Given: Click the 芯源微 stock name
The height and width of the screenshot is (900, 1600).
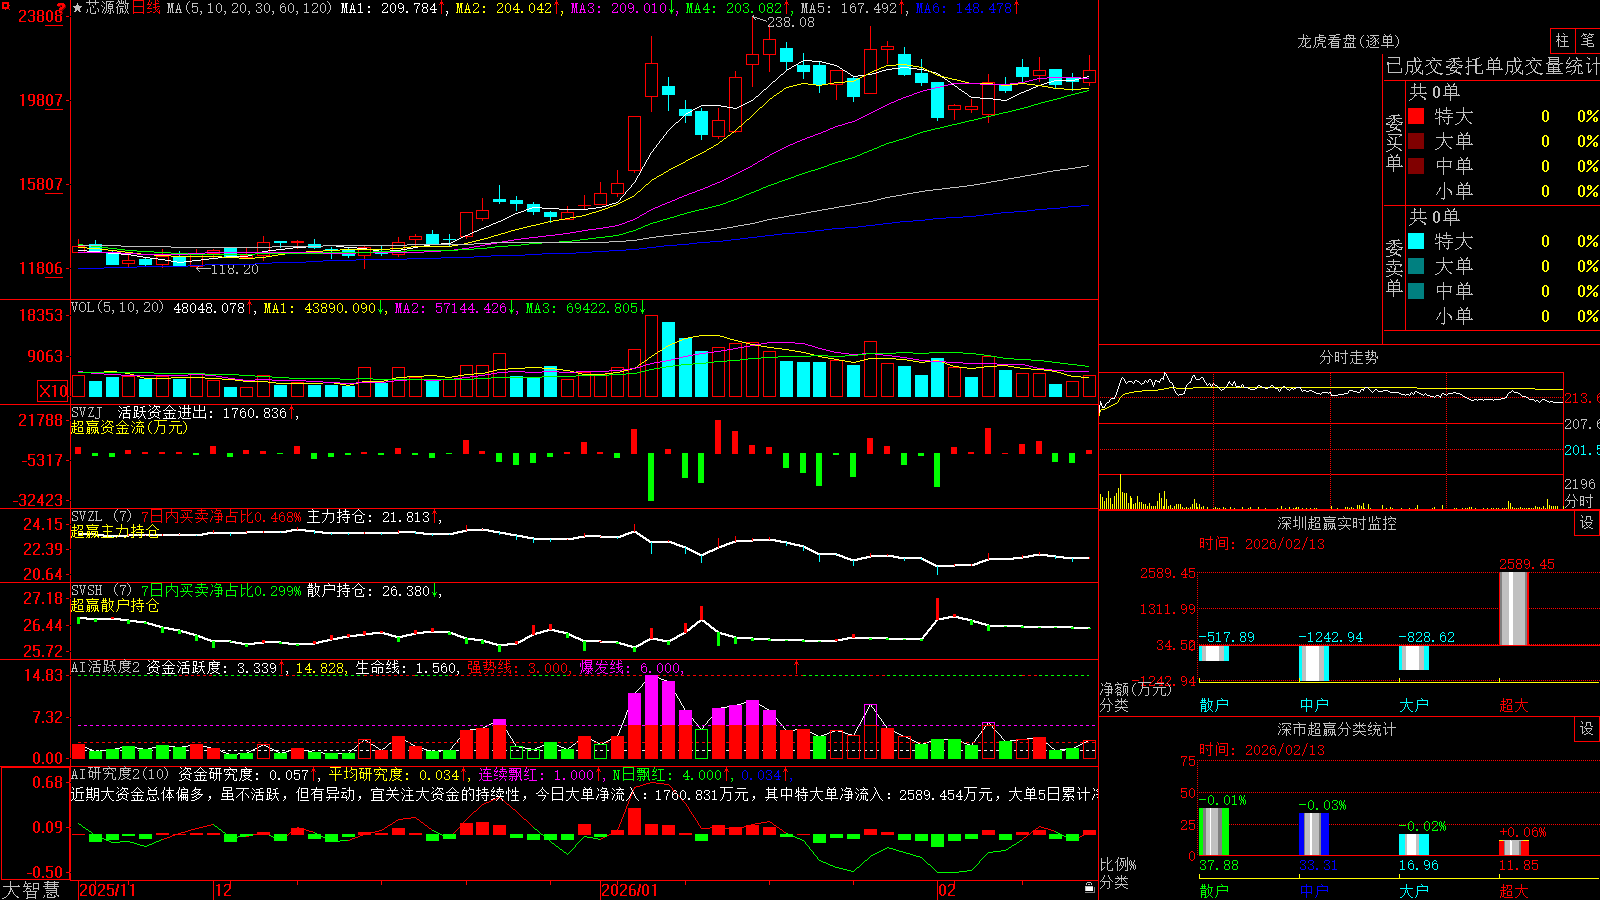Looking at the screenshot, I should tap(108, 8).
